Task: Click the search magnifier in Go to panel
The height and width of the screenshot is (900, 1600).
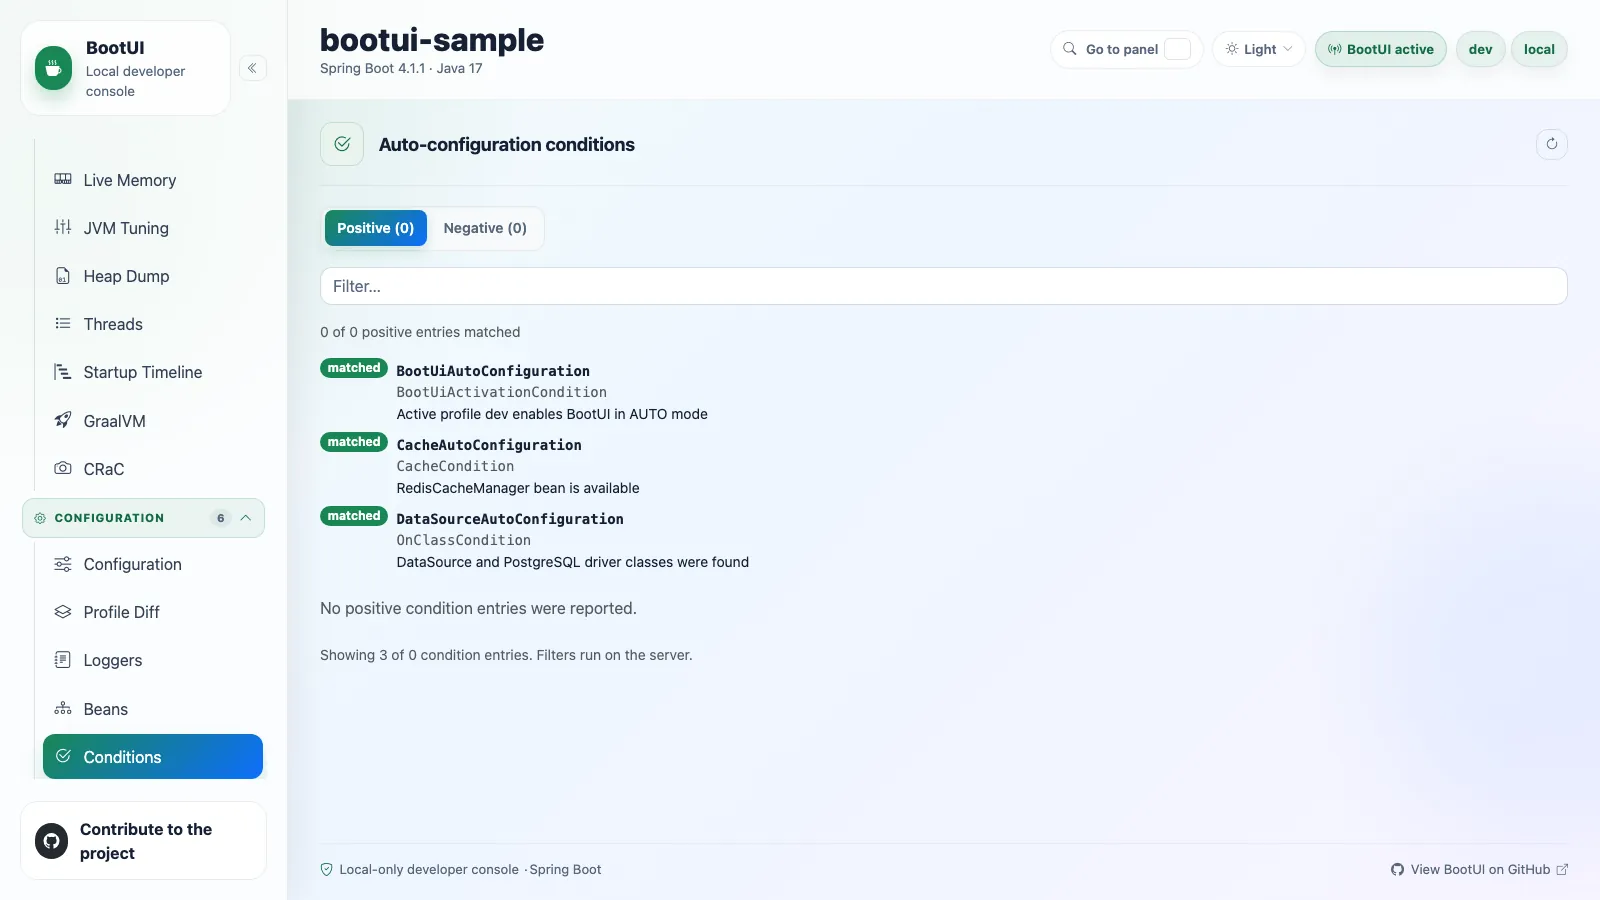Action: tap(1070, 49)
